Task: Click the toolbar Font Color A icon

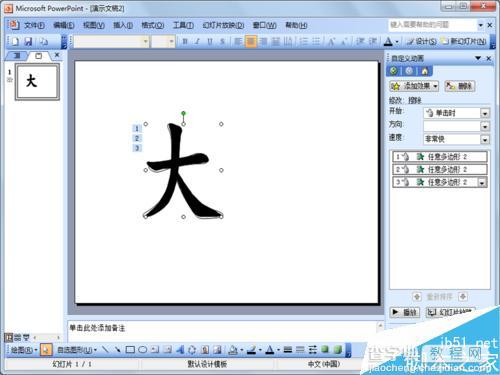Action: (388, 42)
